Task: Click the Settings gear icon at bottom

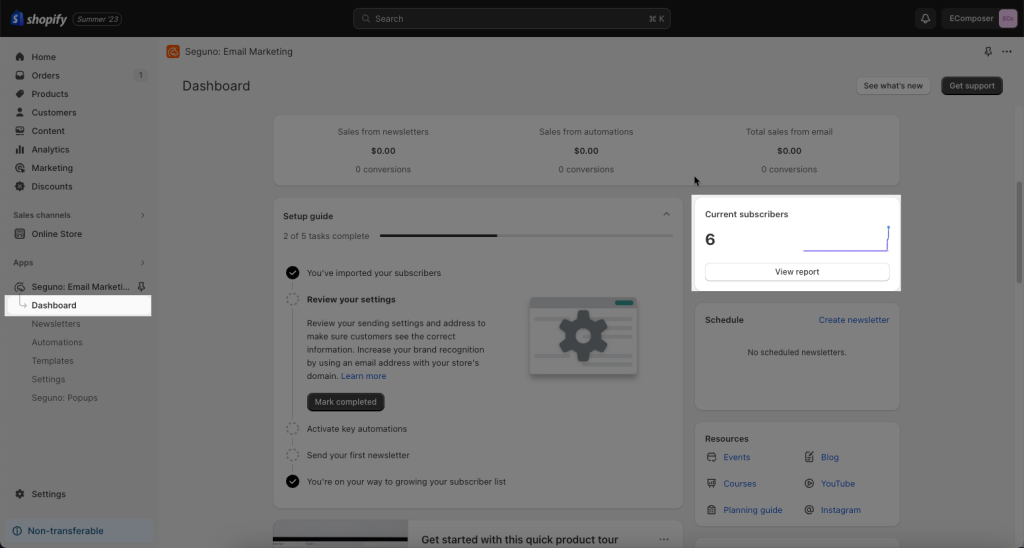Action: [20, 494]
